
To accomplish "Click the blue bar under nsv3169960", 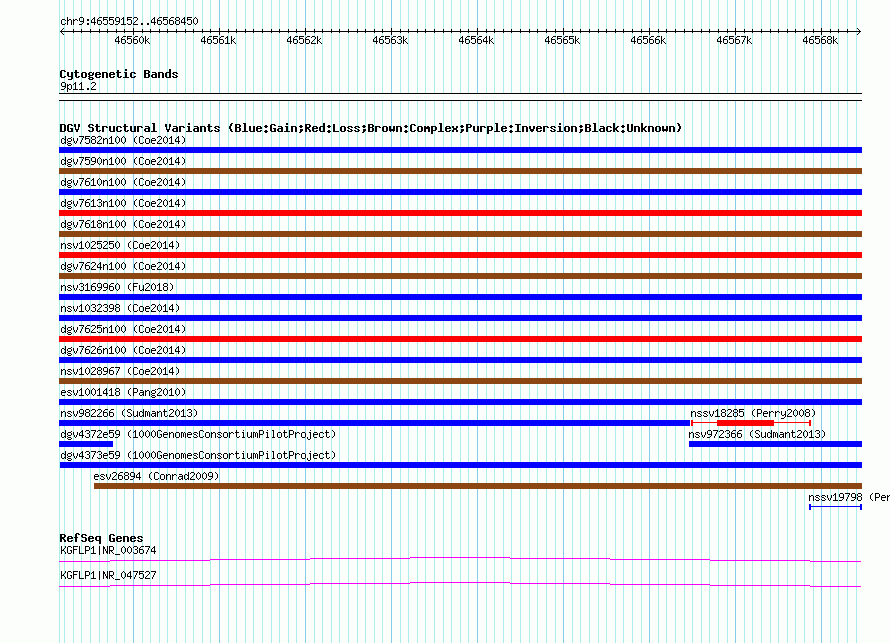I will [x=460, y=297].
